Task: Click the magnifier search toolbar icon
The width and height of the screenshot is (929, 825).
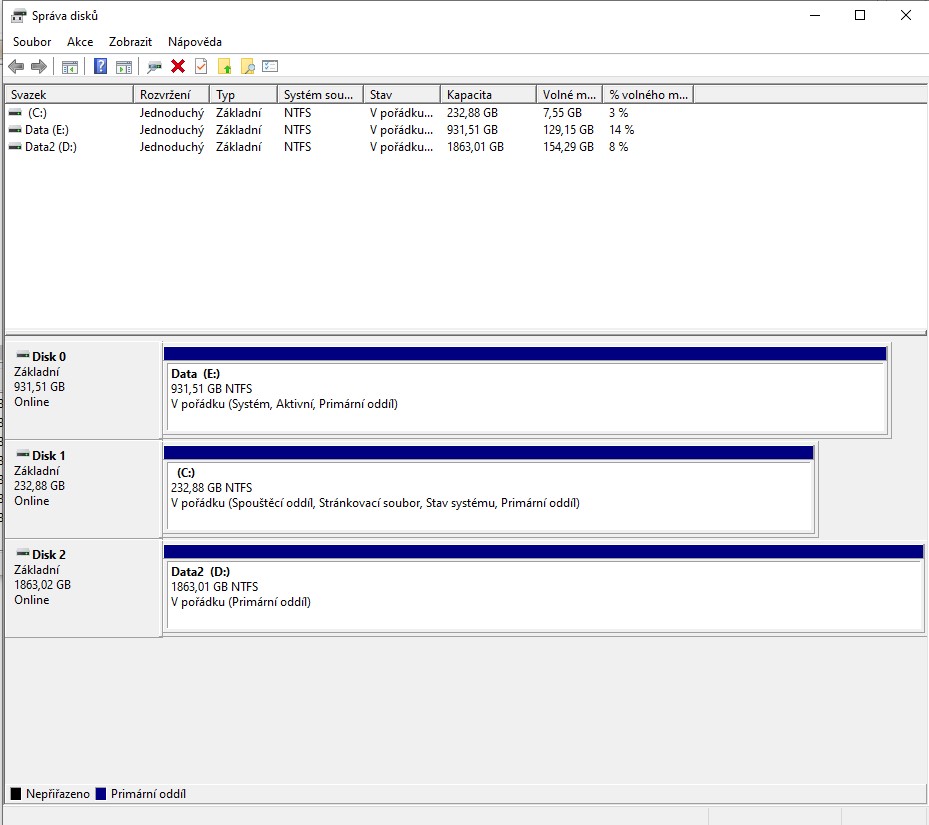Action: click(x=247, y=67)
